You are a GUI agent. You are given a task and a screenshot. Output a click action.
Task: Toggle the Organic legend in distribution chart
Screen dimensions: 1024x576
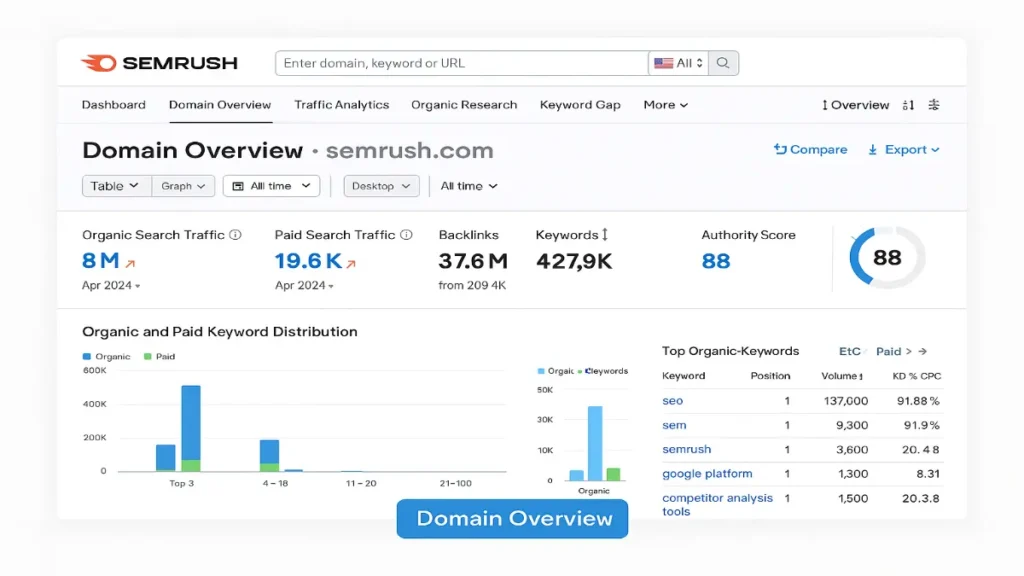(106, 357)
